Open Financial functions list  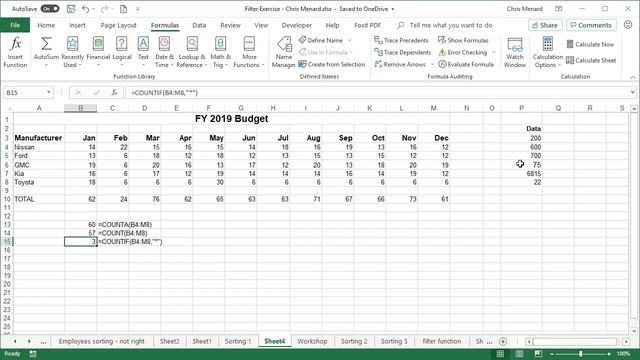(98, 52)
